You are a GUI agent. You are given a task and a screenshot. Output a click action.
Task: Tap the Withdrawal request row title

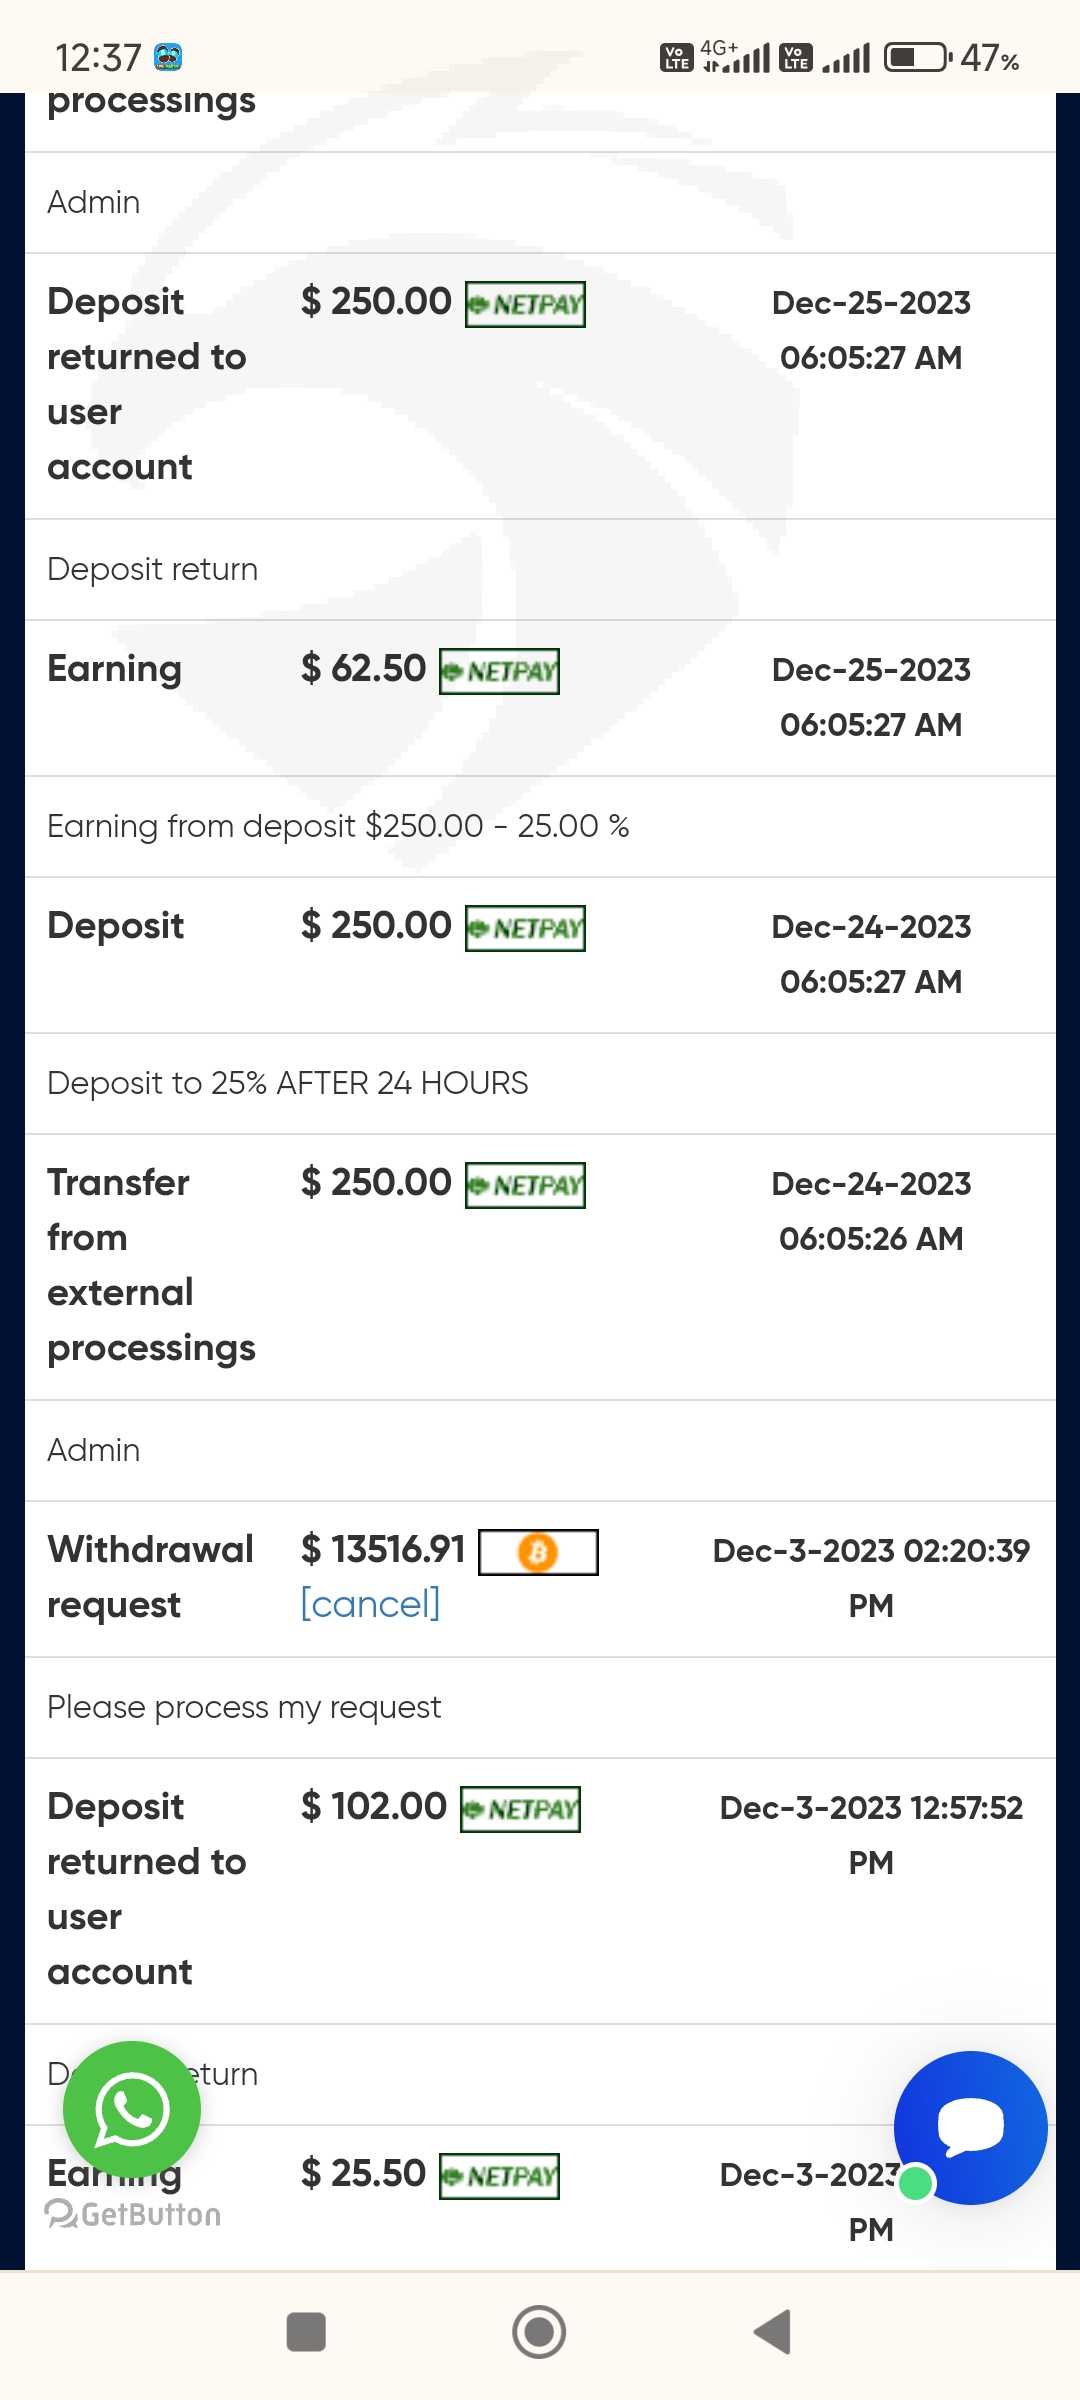pyautogui.click(x=150, y=1577)
